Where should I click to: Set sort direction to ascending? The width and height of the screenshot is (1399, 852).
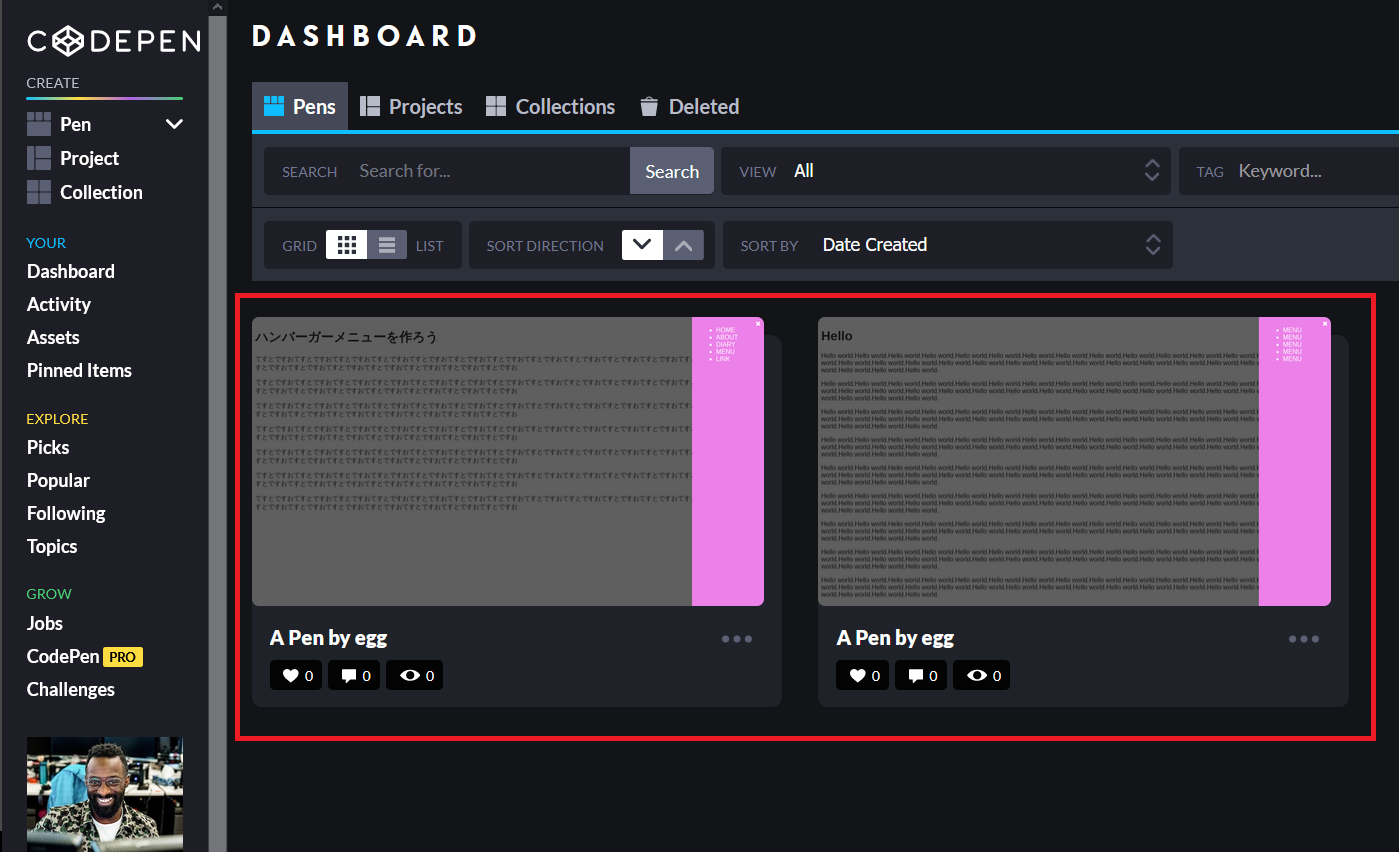pyautogui.click(x=683, y=245)
